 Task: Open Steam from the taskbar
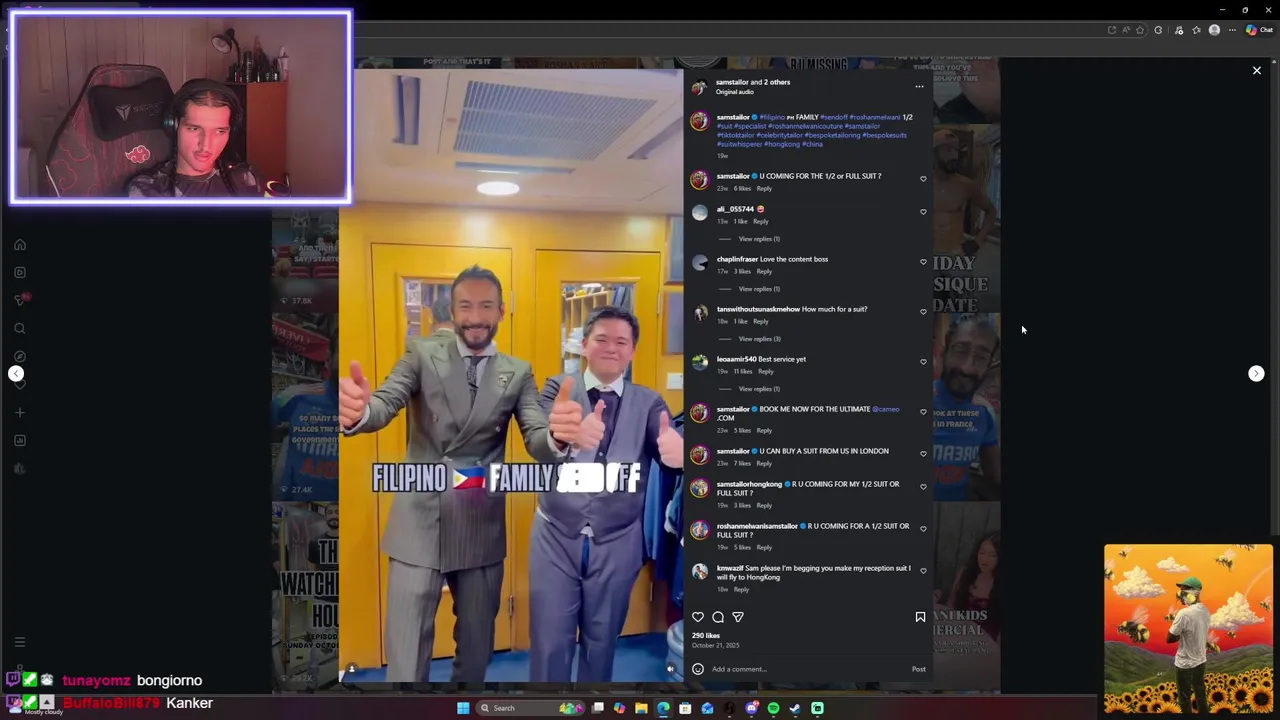pos(795,708)
